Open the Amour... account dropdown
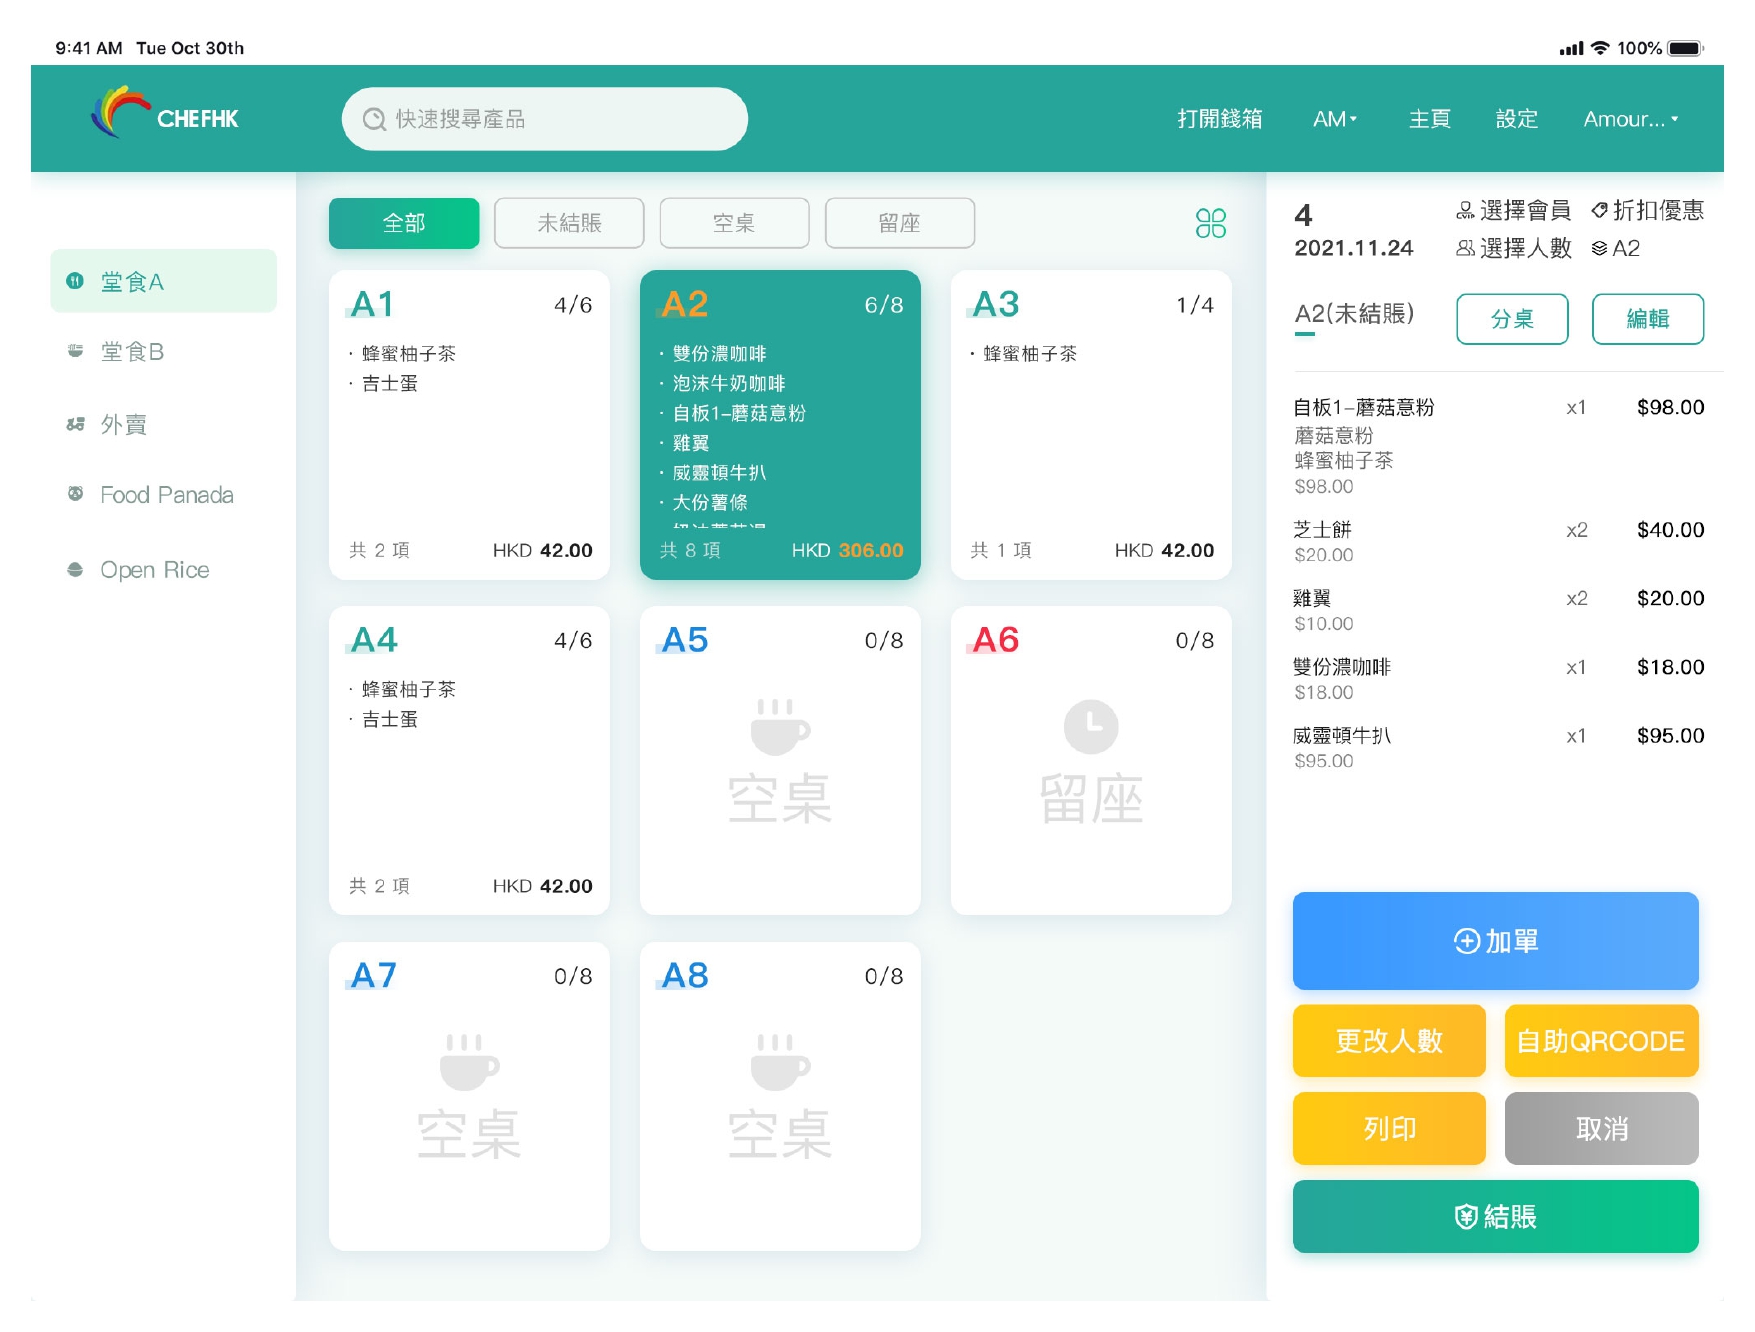1755x1332 pixels. click(x=1630, y=119)
